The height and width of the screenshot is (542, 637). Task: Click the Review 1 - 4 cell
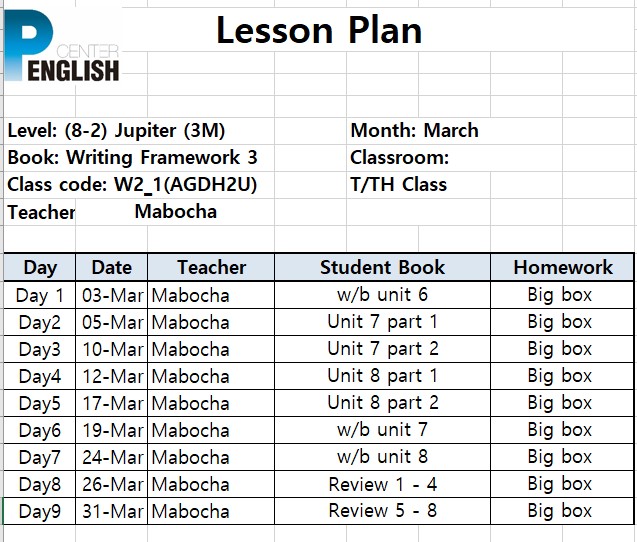click(382, 484)
